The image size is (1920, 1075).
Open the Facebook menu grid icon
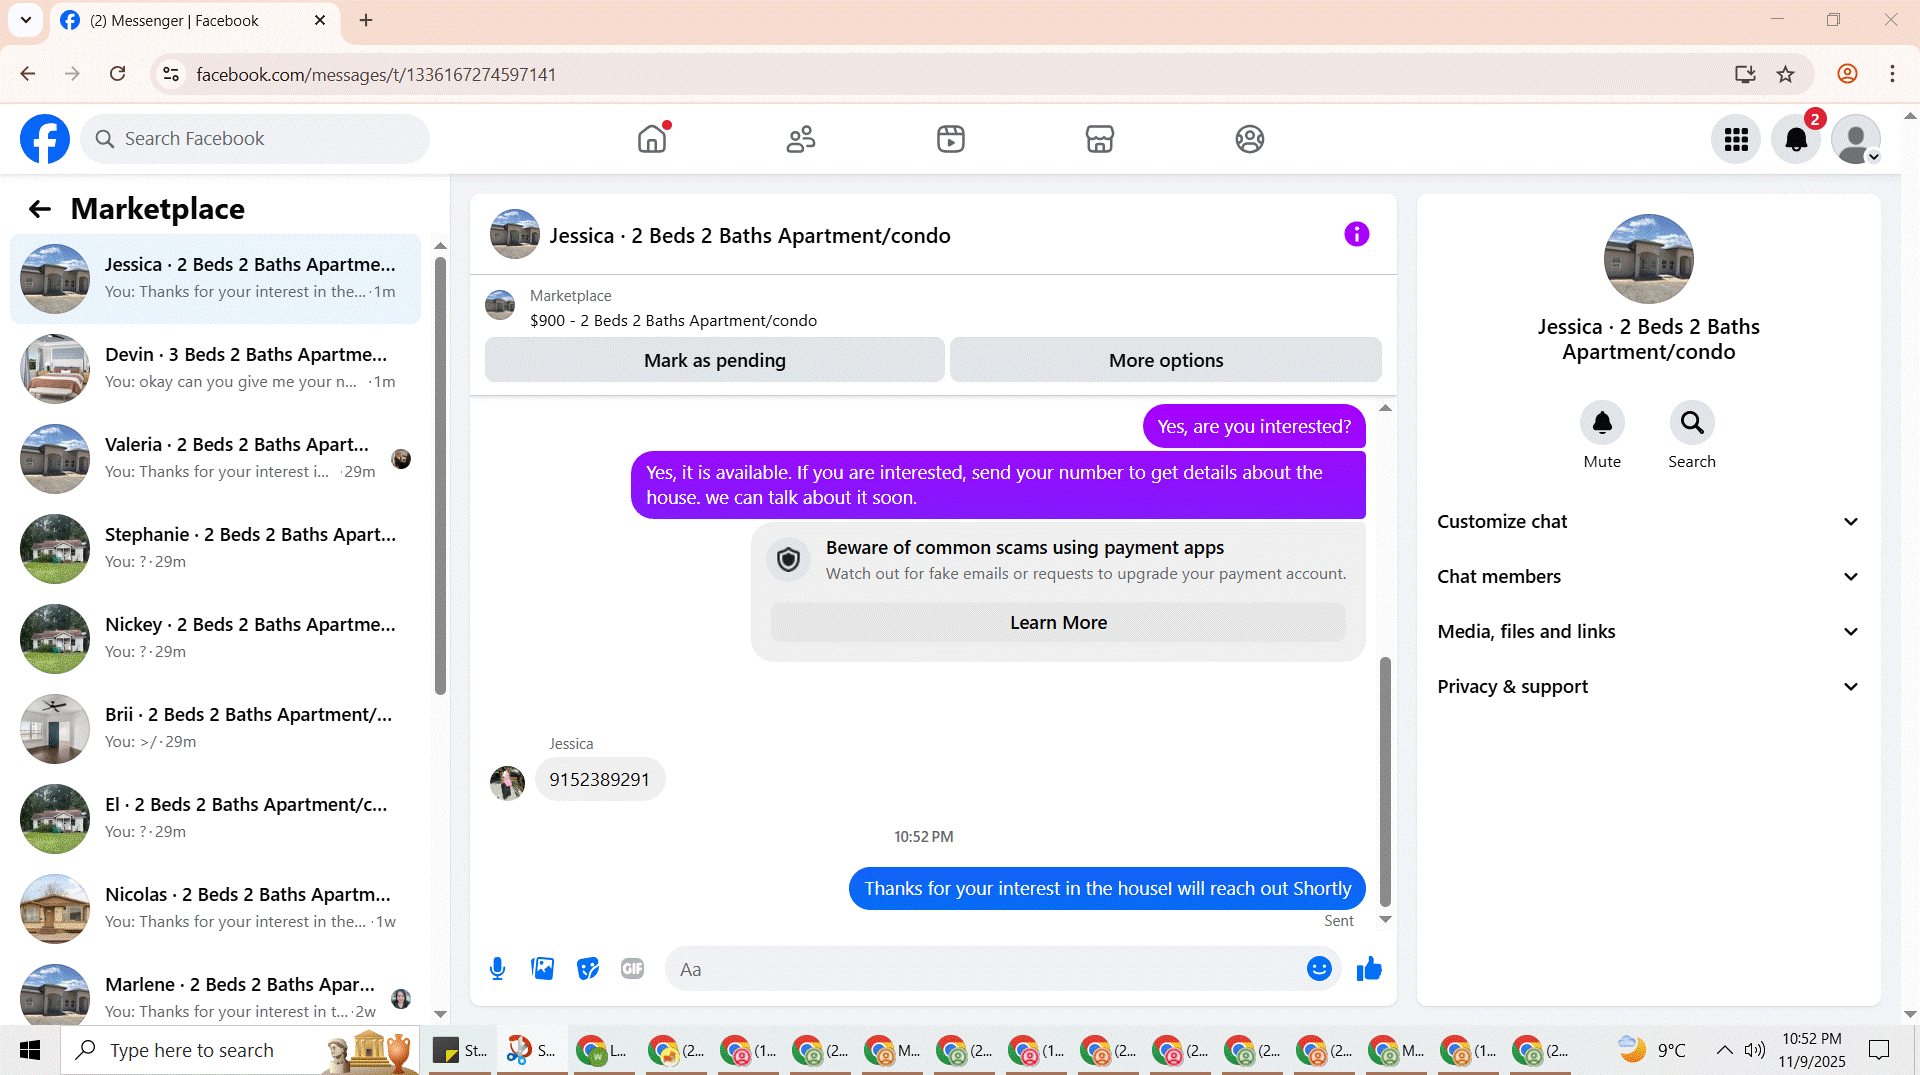pyautogui.click(x=1736, y=139)
